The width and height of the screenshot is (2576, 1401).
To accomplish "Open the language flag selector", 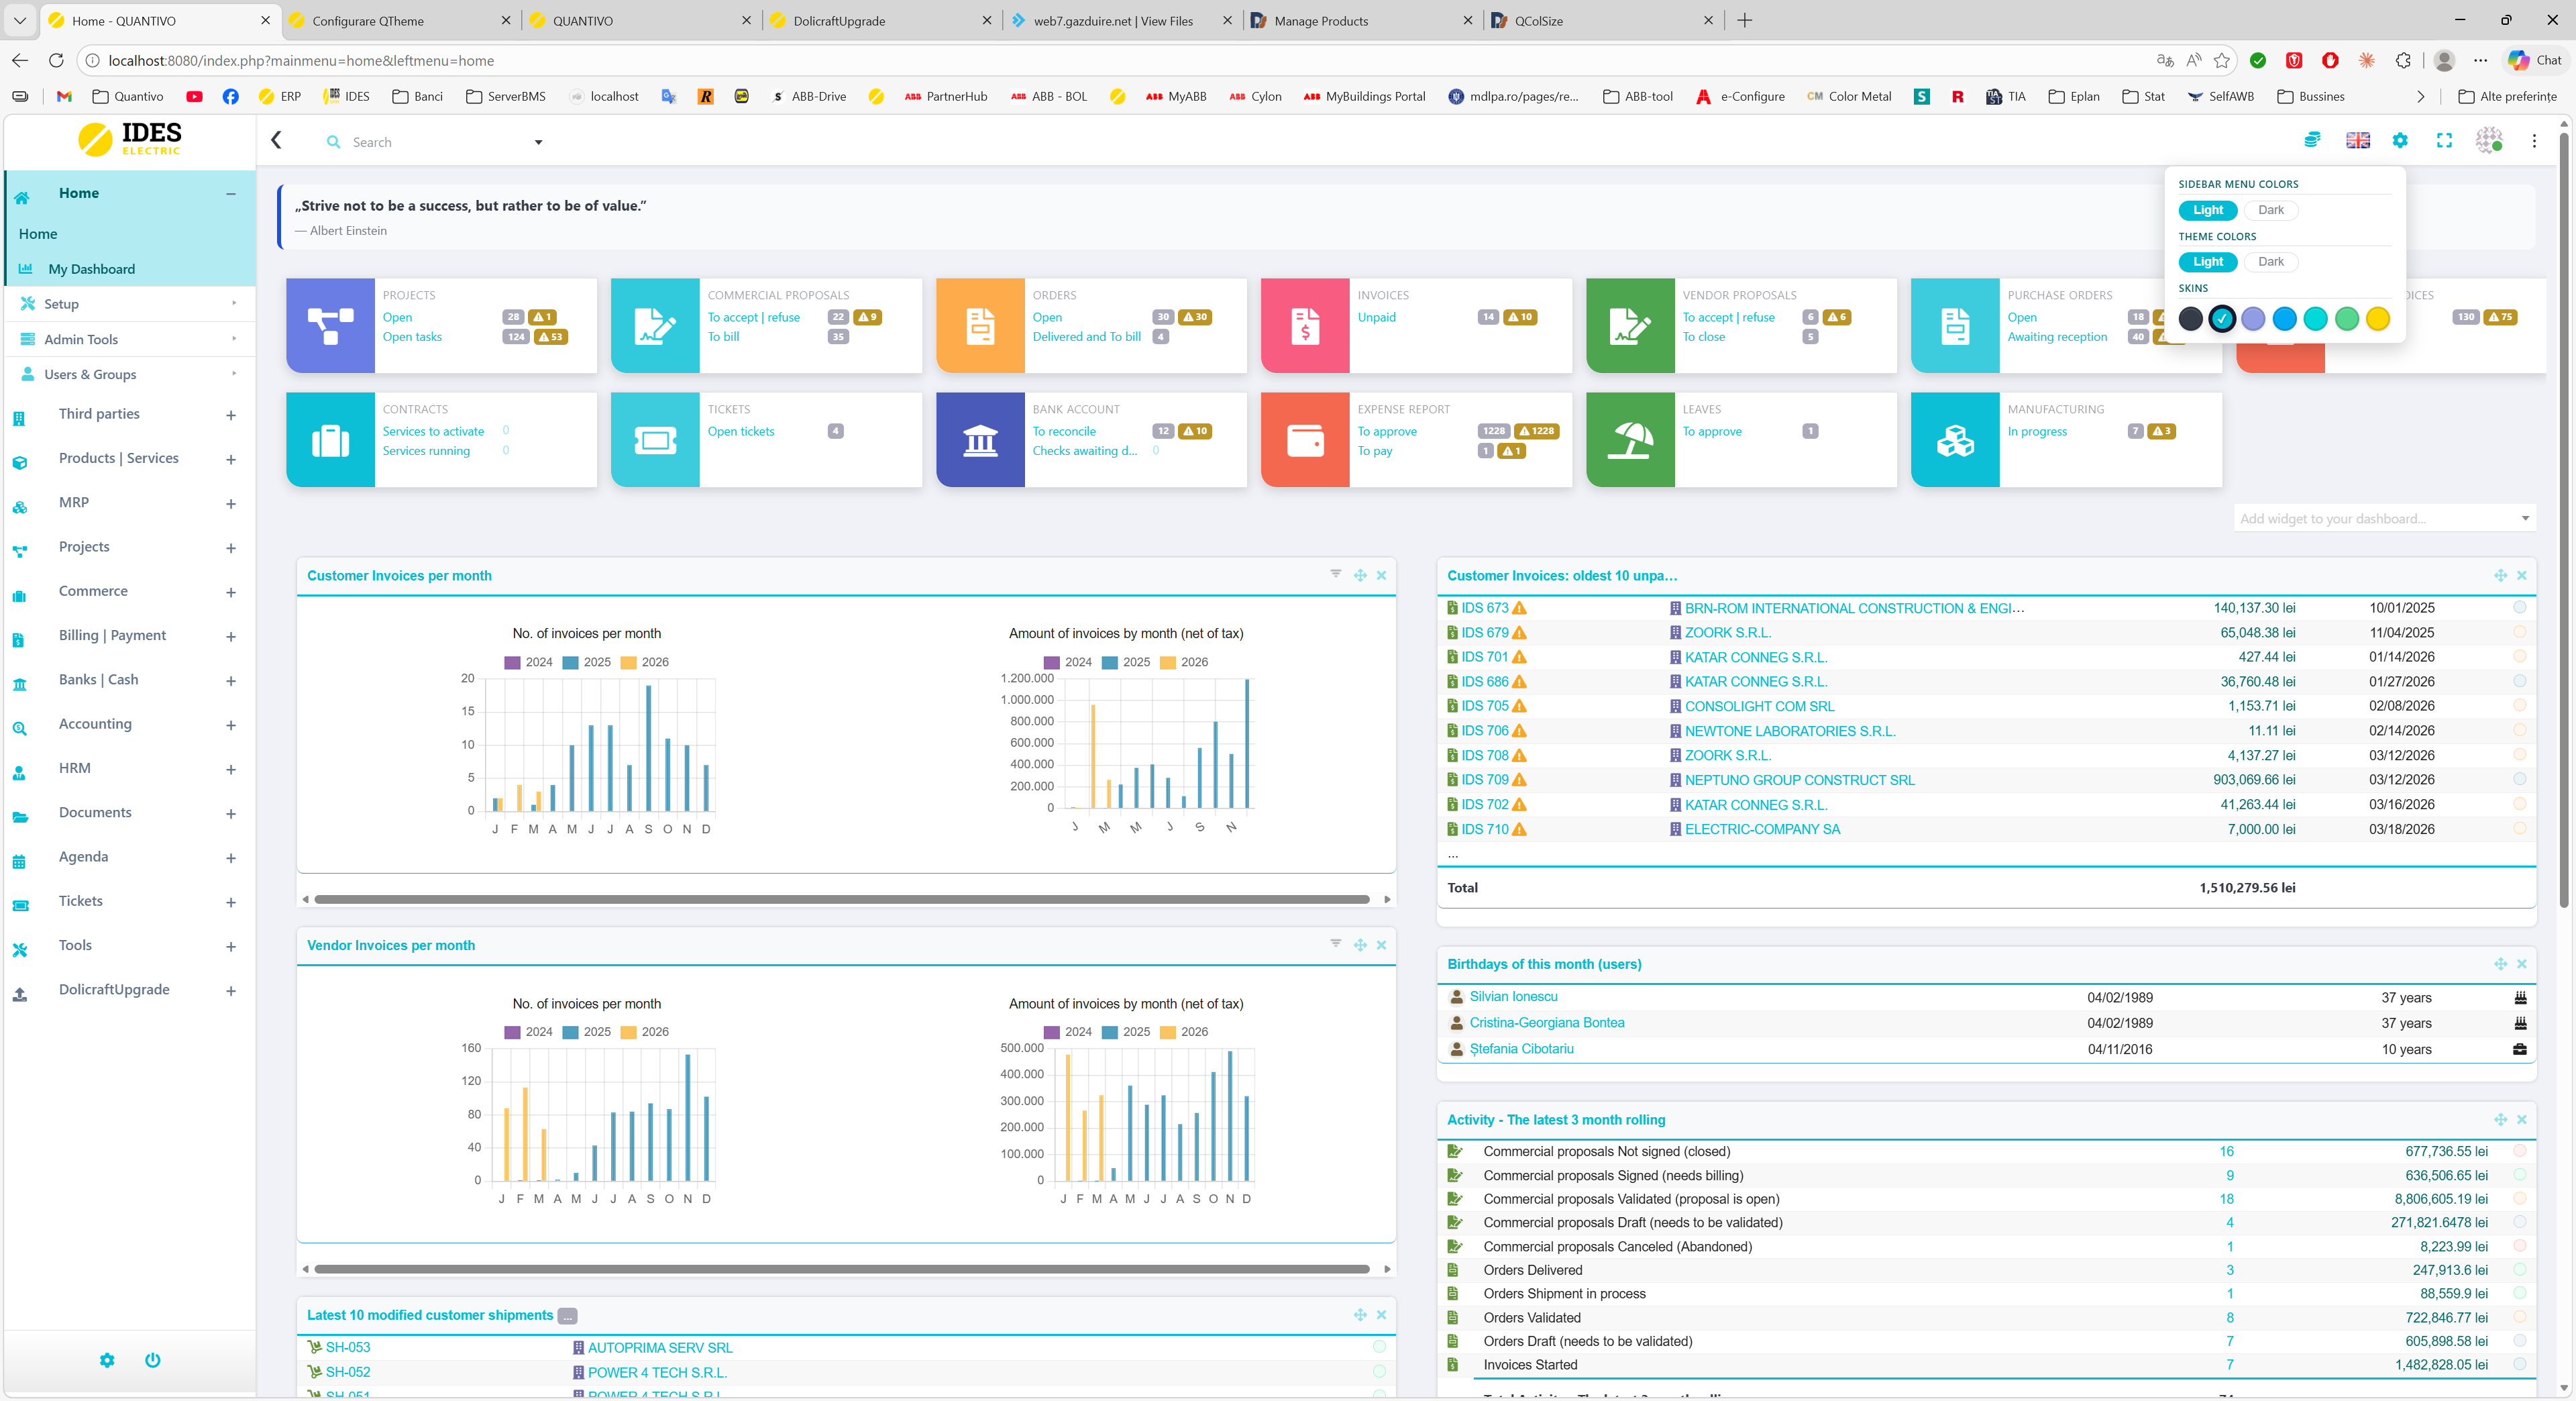I will (2357, 141).
